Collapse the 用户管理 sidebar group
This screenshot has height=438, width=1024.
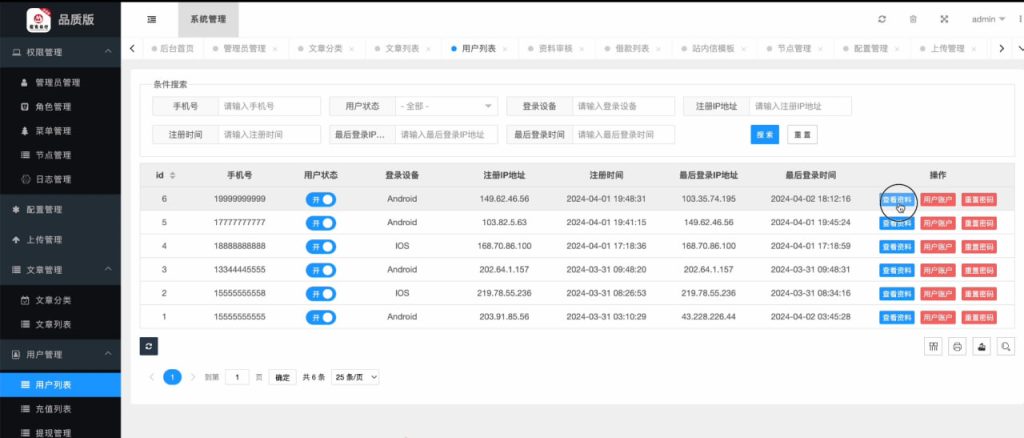[60, 354]
